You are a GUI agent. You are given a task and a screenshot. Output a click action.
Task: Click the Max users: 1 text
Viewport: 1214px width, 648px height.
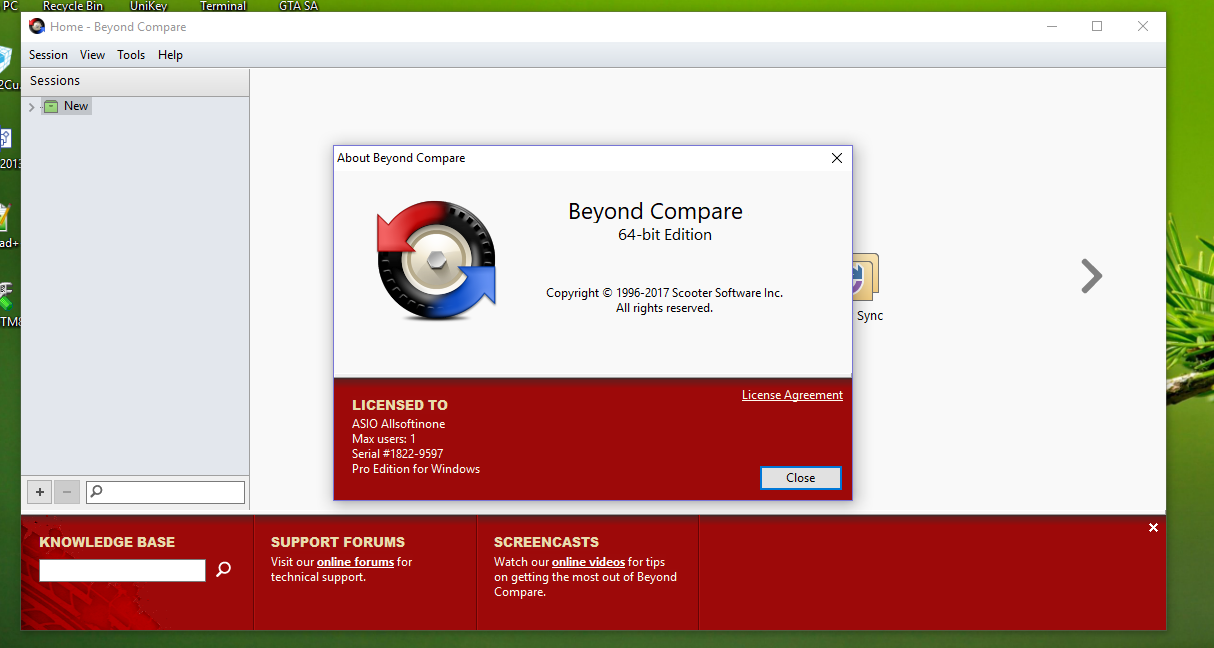point(384,439)
